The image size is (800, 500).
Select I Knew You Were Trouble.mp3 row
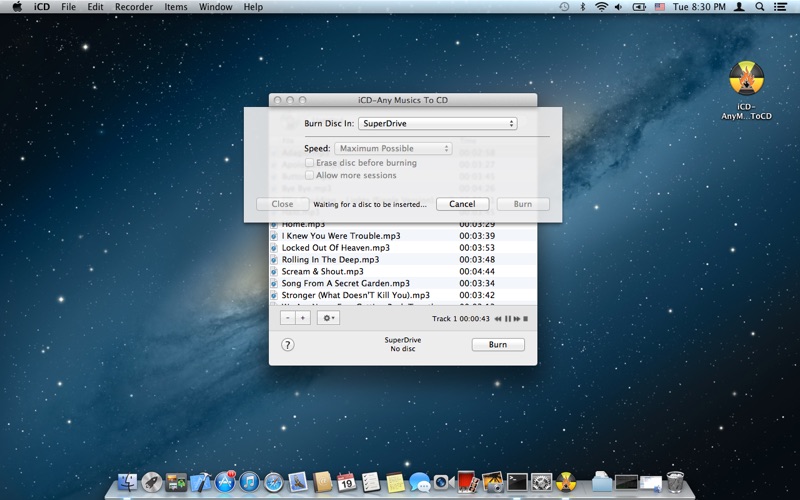pos(403,236)
